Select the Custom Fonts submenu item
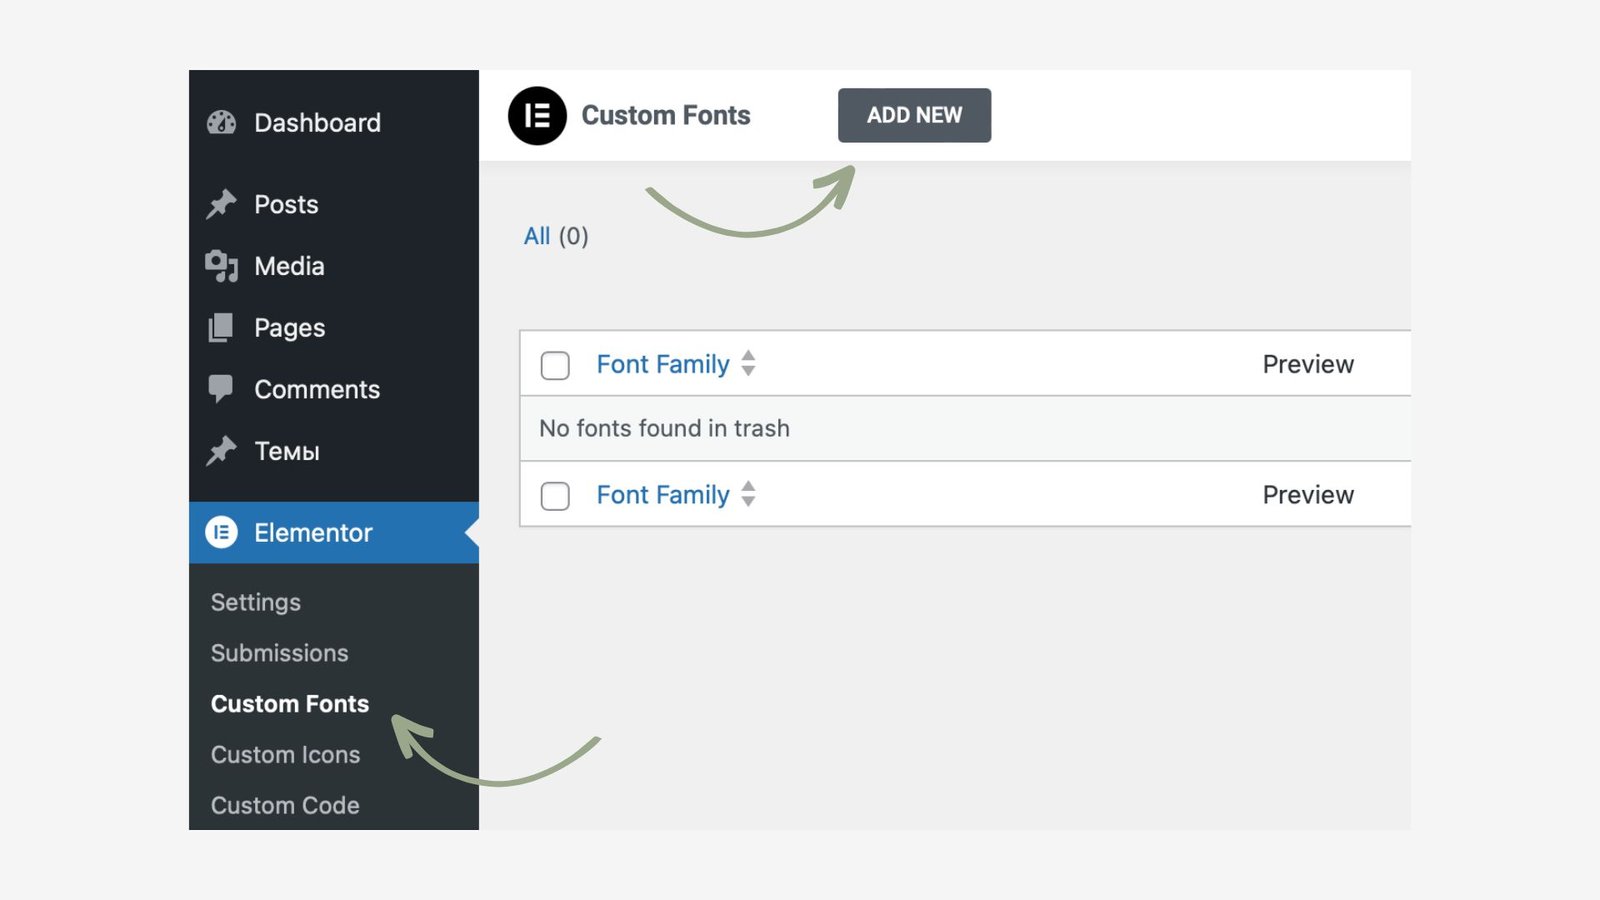The image size is (1600, 900). click(290, 704)
